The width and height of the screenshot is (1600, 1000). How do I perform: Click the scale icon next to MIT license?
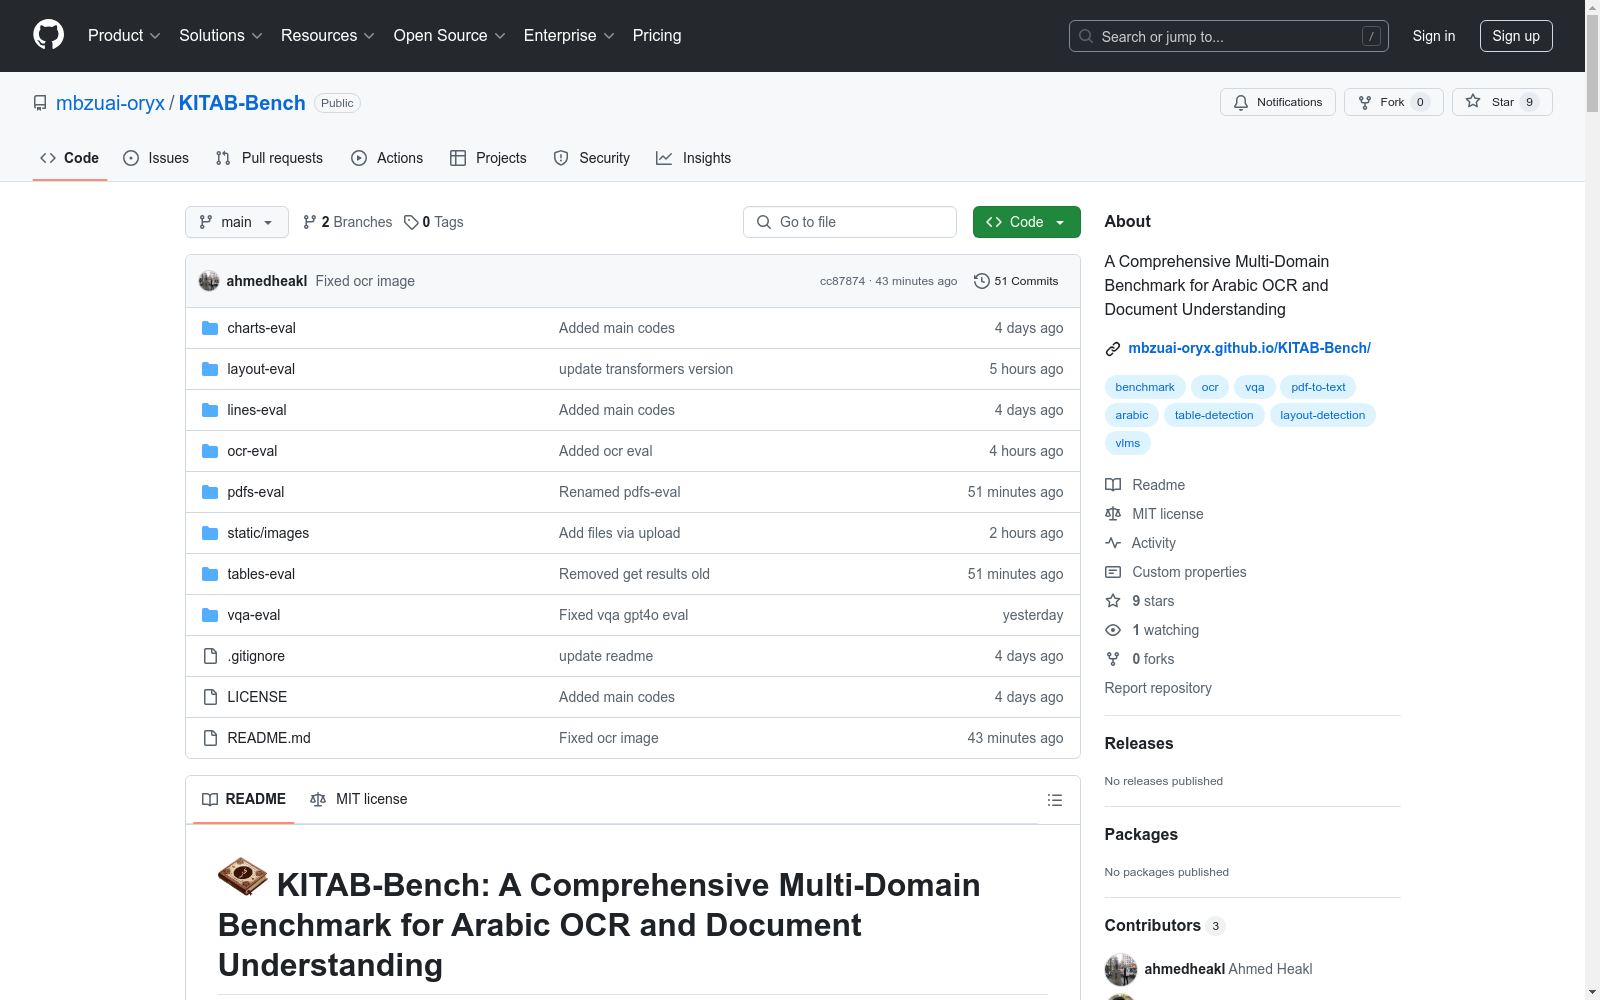(x=1113, y=514)
